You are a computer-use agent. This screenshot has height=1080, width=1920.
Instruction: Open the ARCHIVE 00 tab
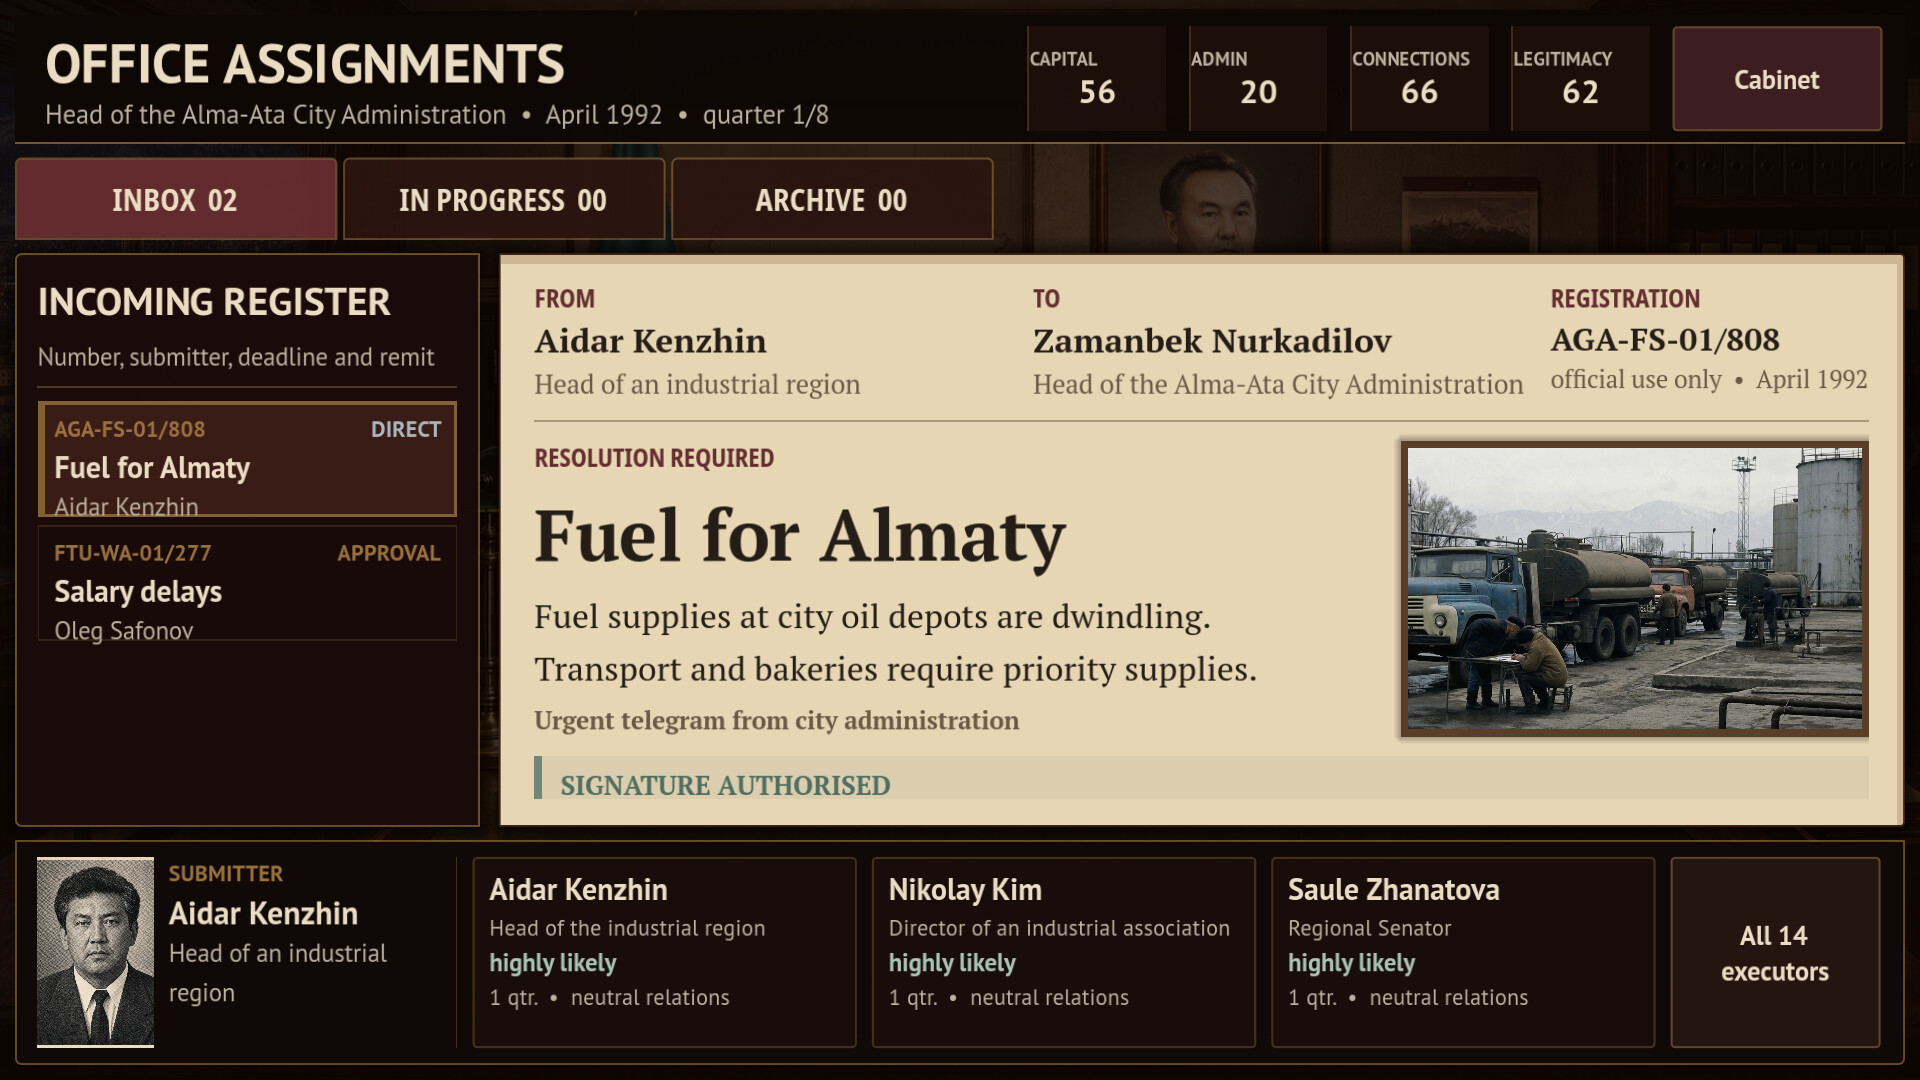point(832,199)
